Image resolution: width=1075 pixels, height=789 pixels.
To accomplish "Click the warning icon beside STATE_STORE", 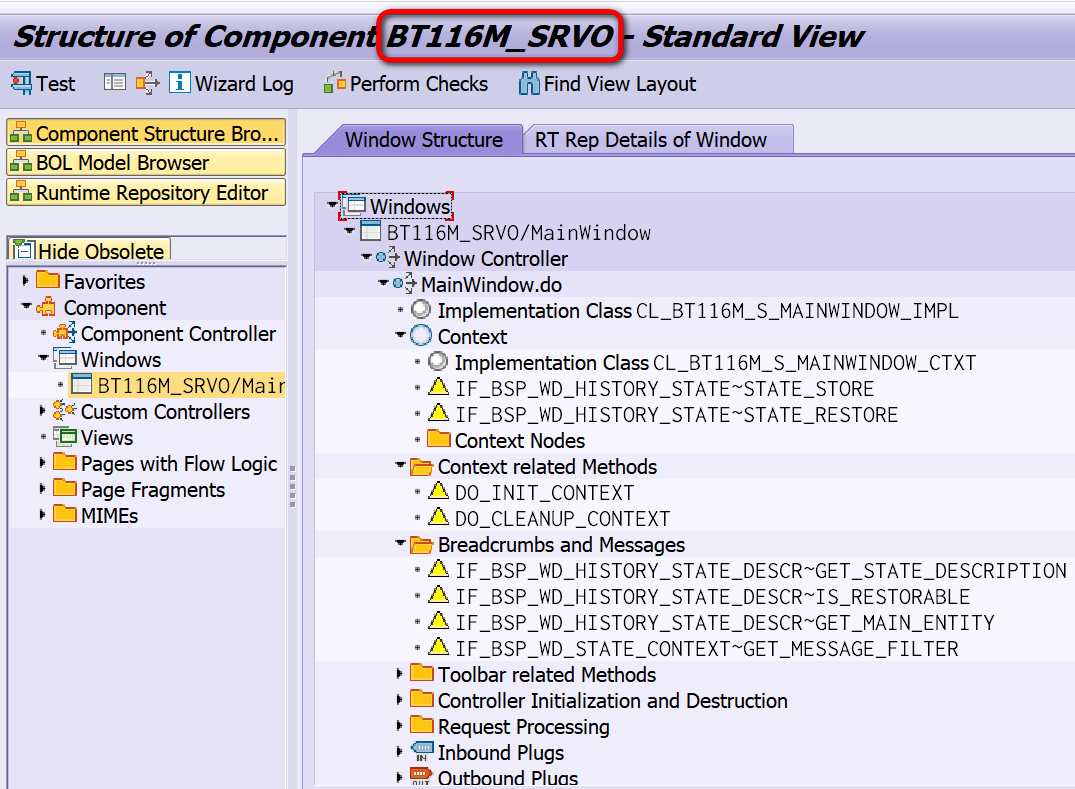I will [439, 387].
